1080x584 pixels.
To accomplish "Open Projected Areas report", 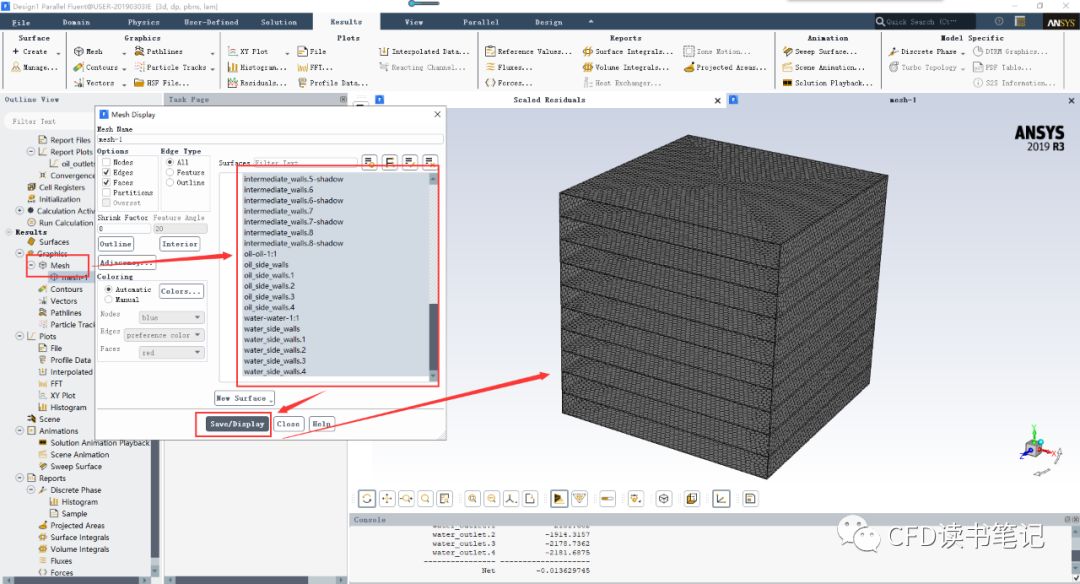I will pos(725,67).
